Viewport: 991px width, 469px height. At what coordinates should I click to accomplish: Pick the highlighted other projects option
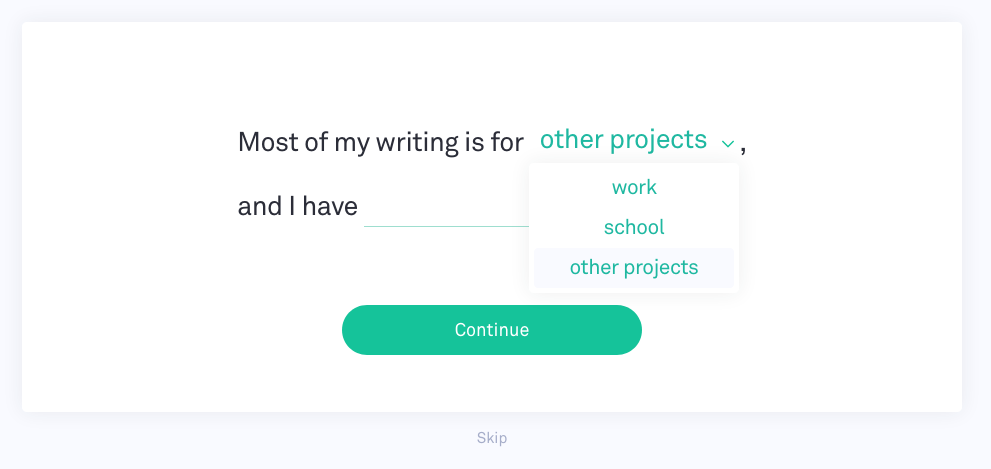tap(634, 268)
